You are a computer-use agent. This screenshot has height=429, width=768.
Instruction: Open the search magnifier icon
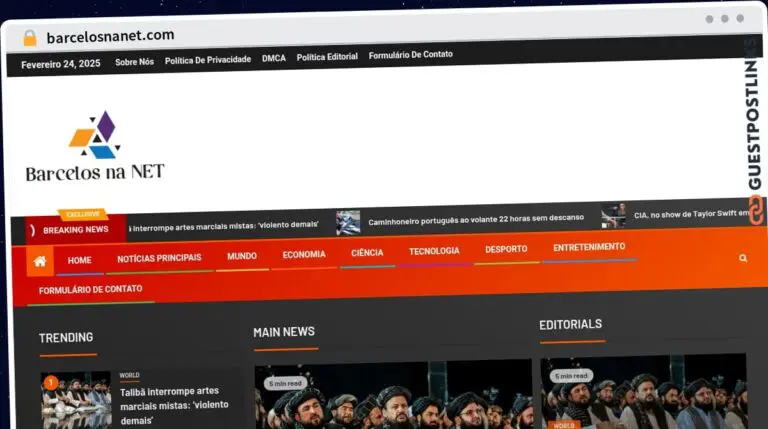tap(743, 258)
